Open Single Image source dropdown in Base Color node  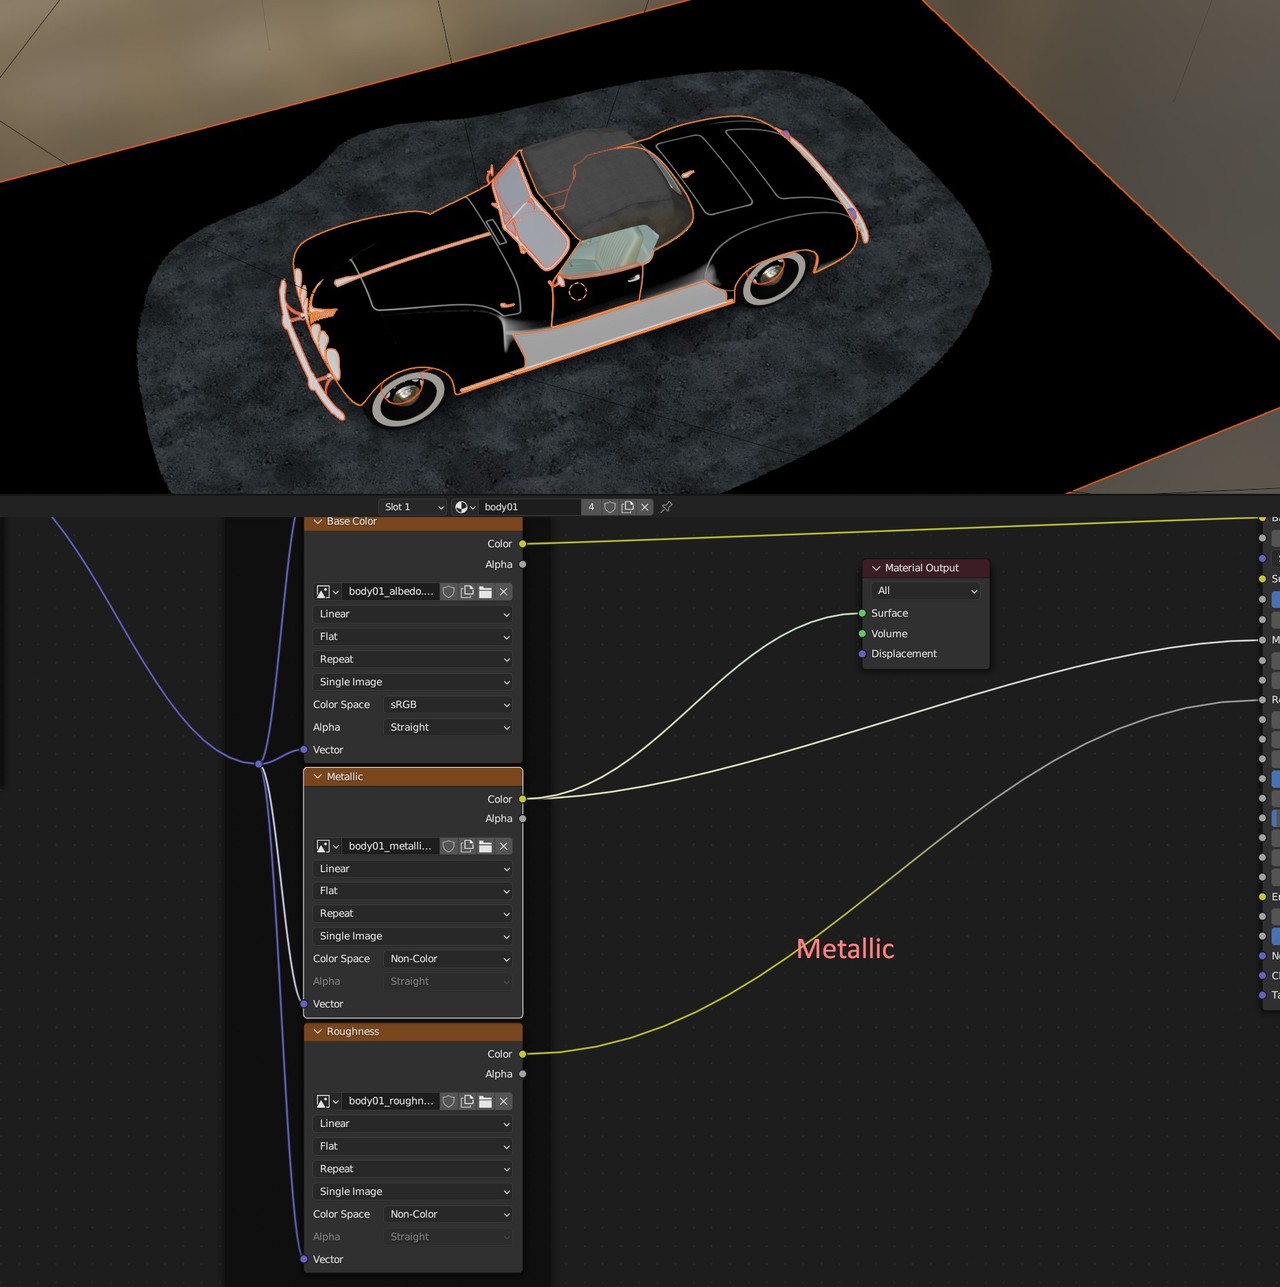(413, 682)
